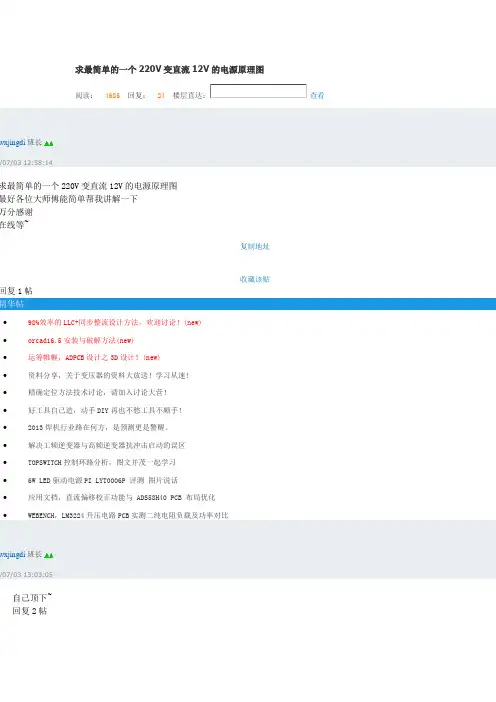The image size is (496, 702).
Task: Click the green rank icon beside first post's 班长
Action: coord(49,143)
